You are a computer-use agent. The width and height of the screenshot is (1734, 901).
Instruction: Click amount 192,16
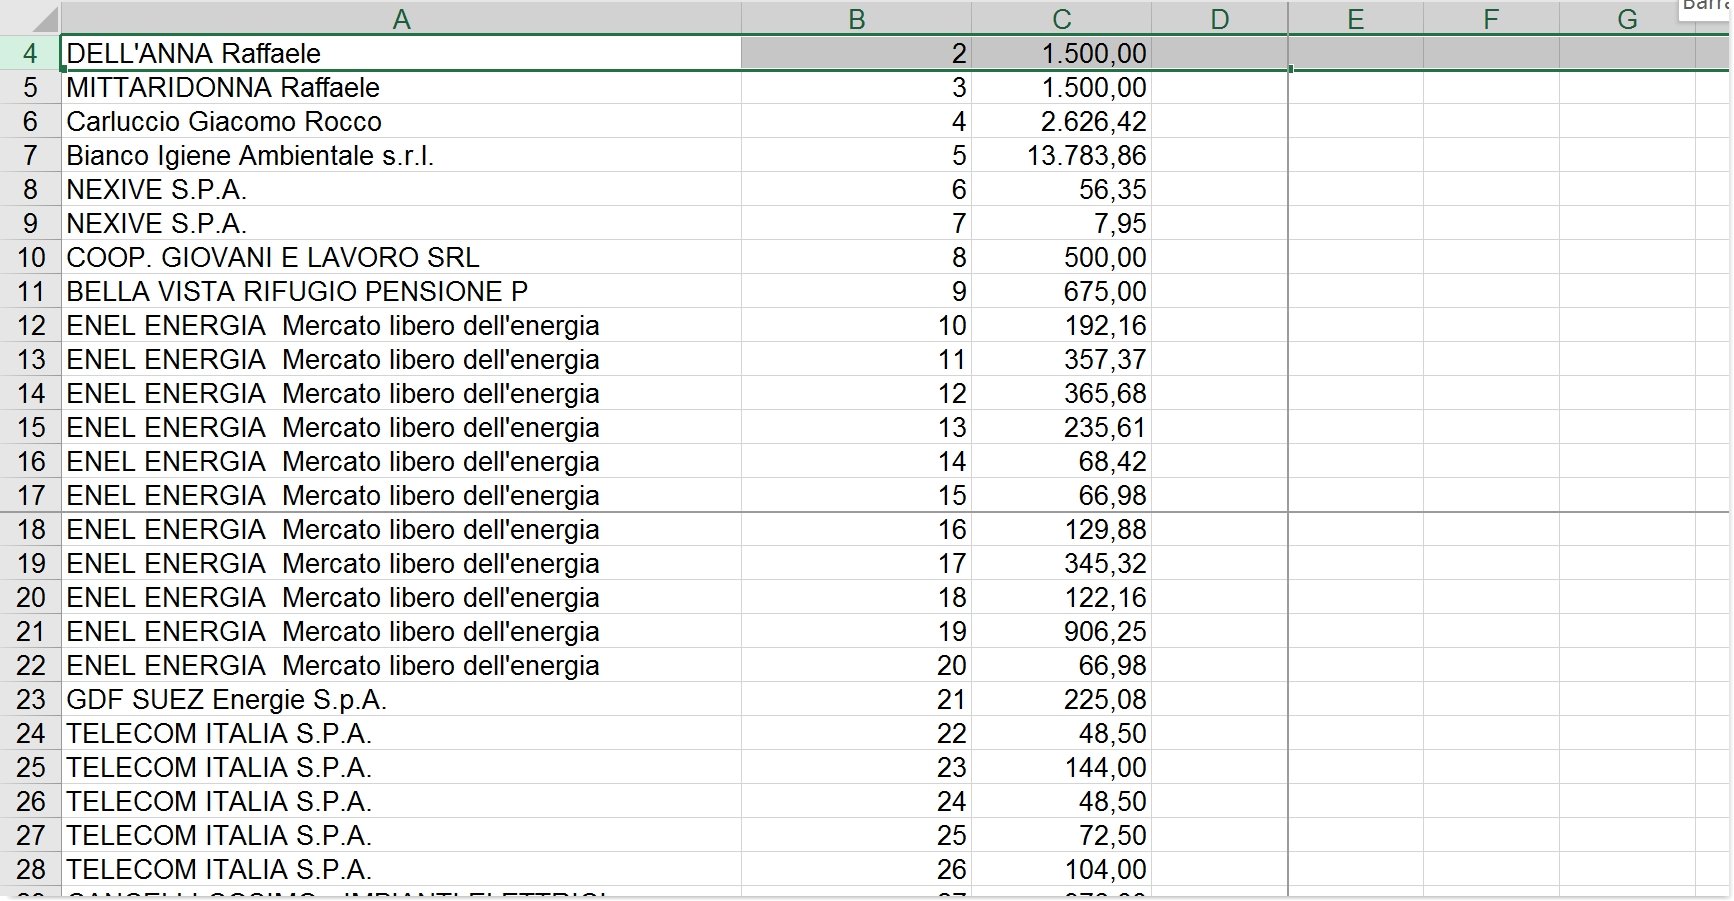[1061, 325]
